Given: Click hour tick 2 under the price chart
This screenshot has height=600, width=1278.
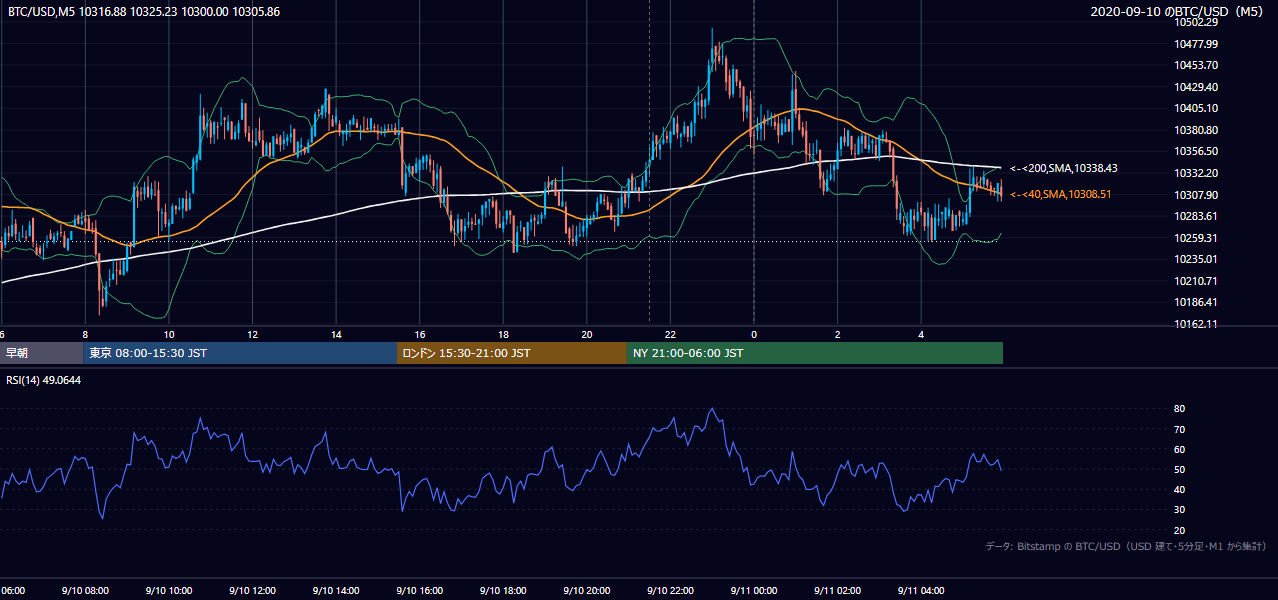Looking at the screenshot, I should click(838, 335).
